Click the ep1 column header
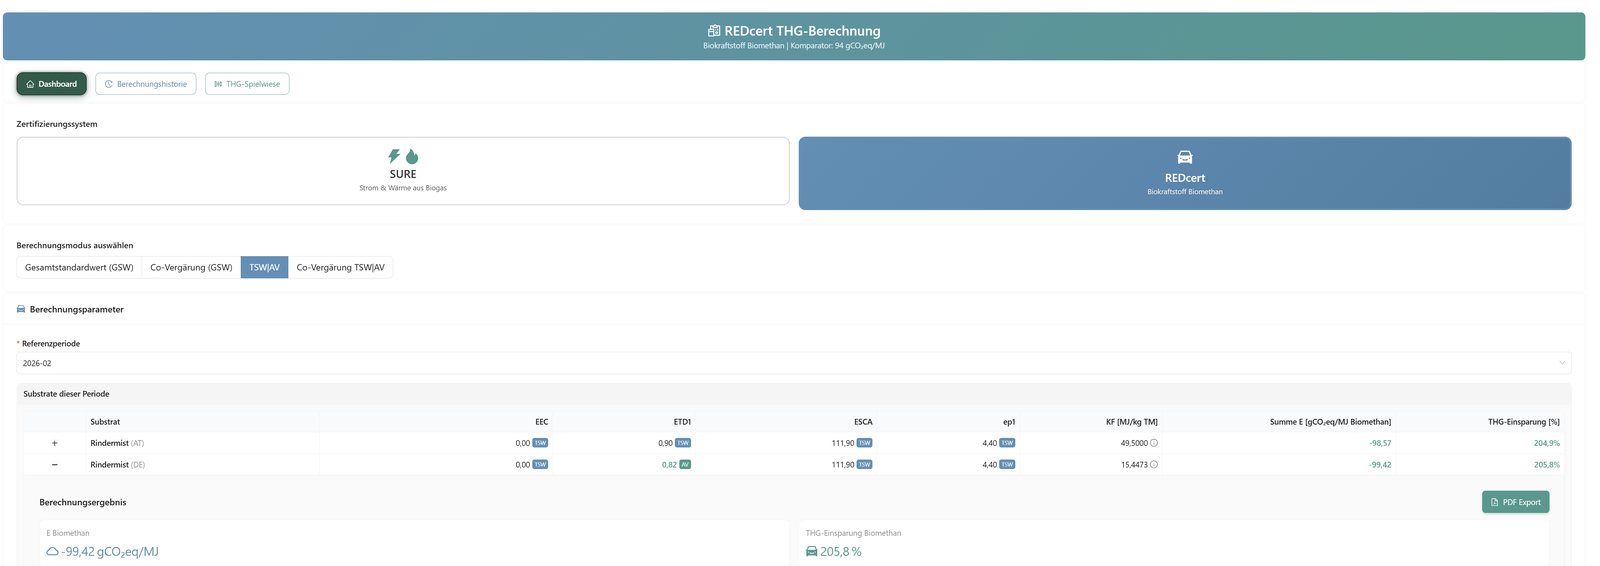The image size is (1600, 566). 1009,422
